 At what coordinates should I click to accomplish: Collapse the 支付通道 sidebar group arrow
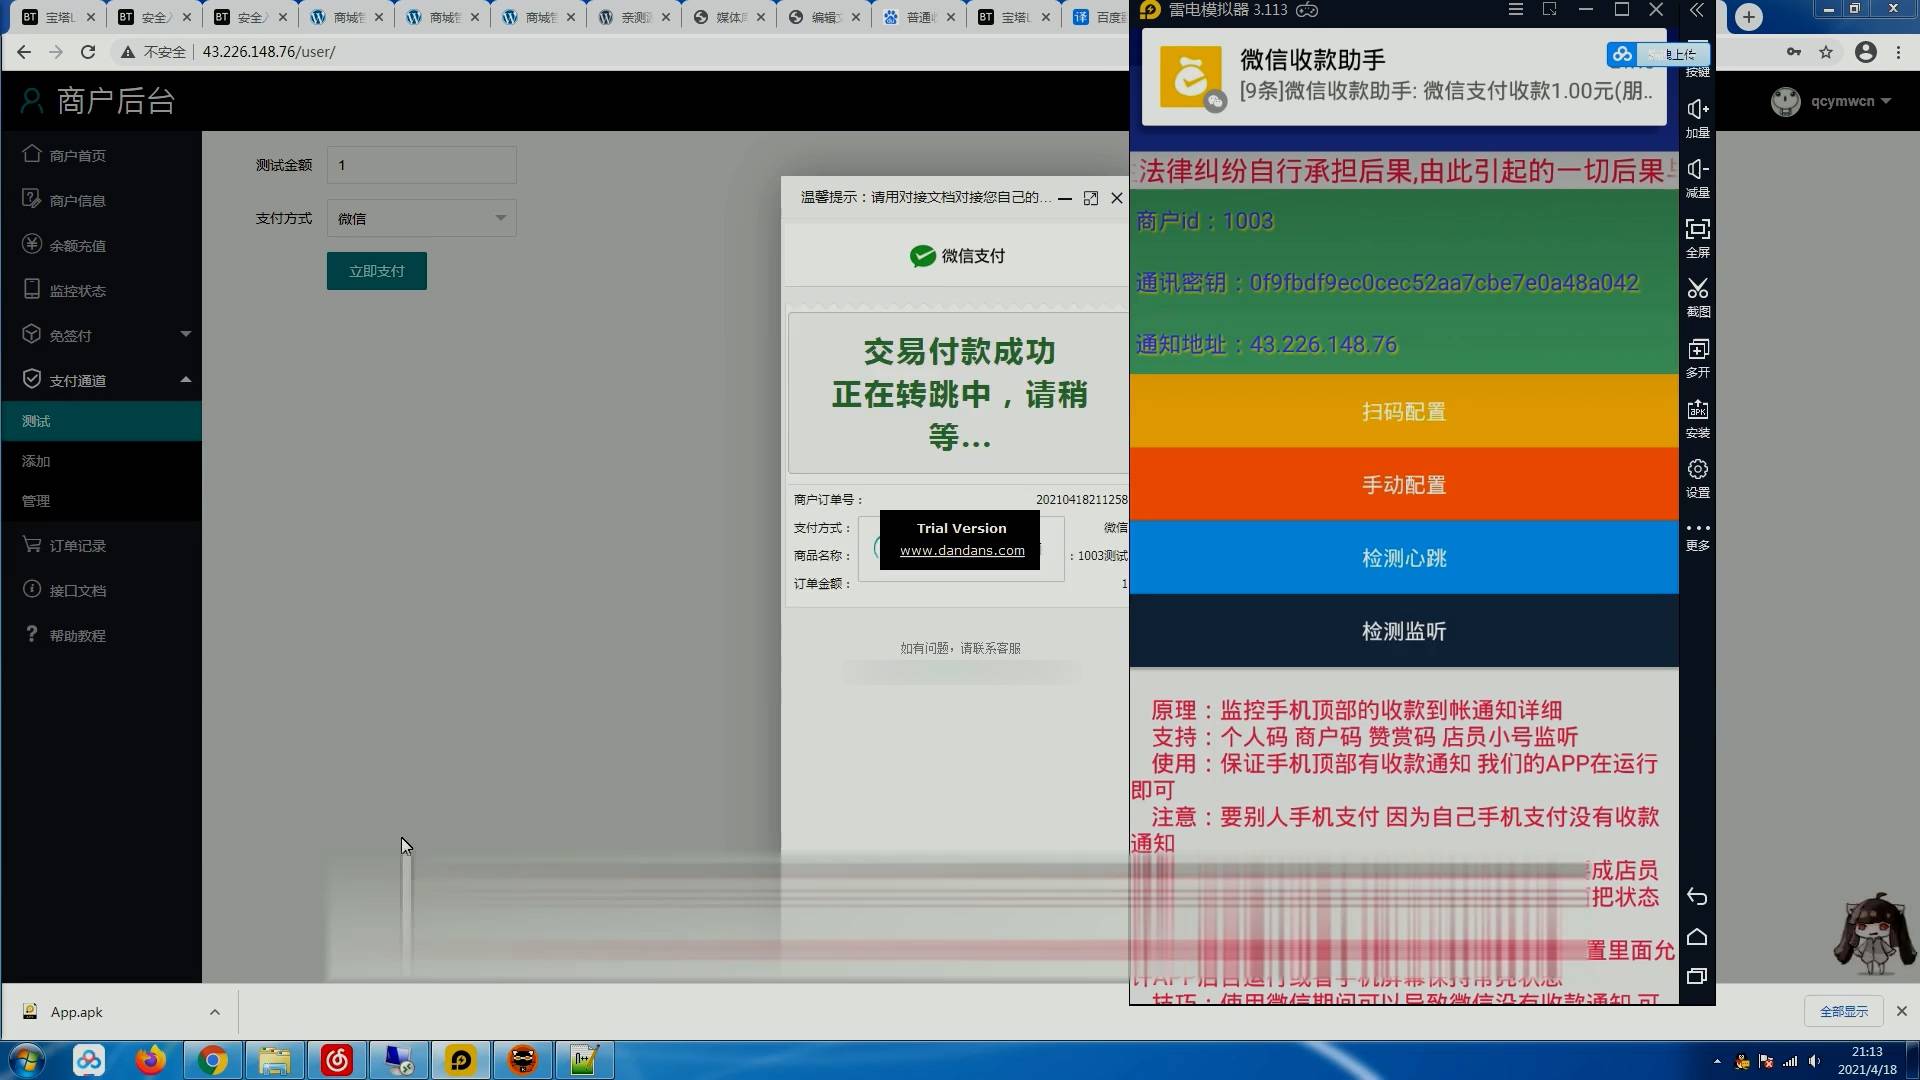(x=185, y=379)
